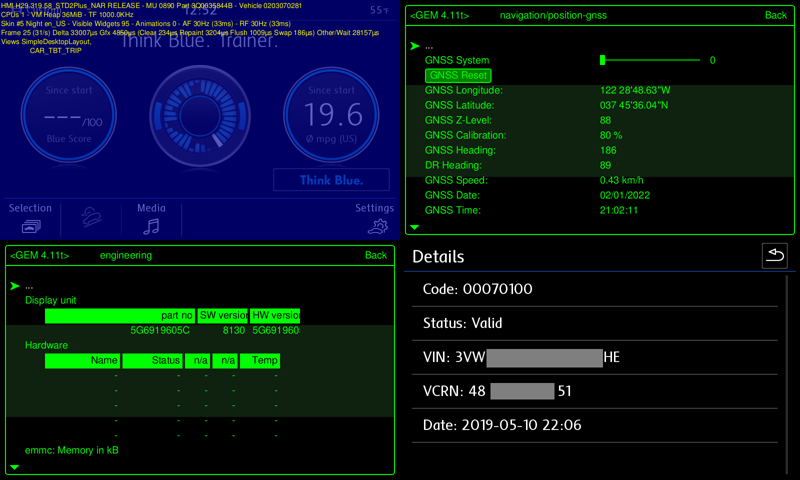Click the green arrow in engineering panel
The image size is (800, 480).
(x=15, y=286)
